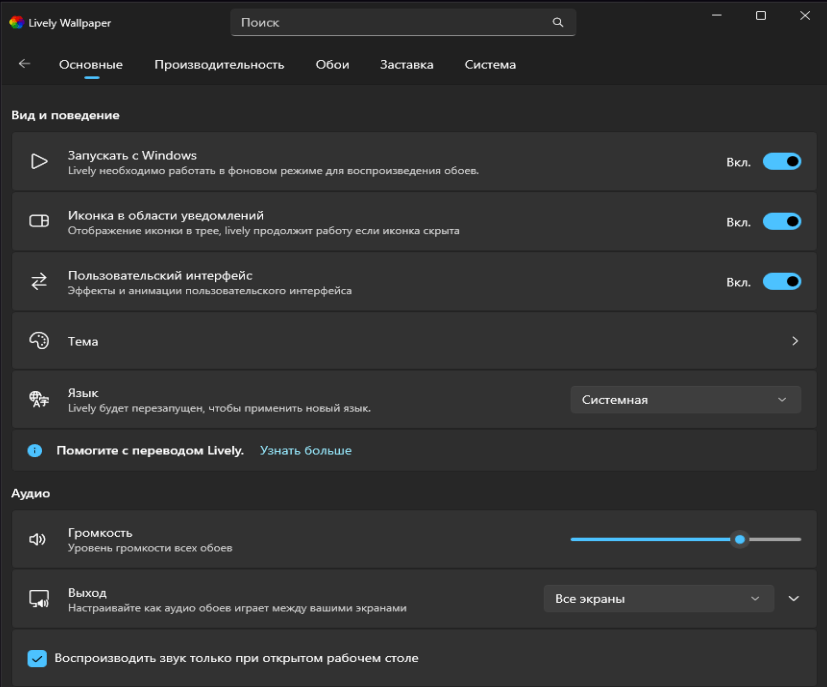This screenshot has height=687, width=827.
Task: Uncheck Воспроизводить звук только при открытом рабочем столе
Action: click(x=37, y=658)
